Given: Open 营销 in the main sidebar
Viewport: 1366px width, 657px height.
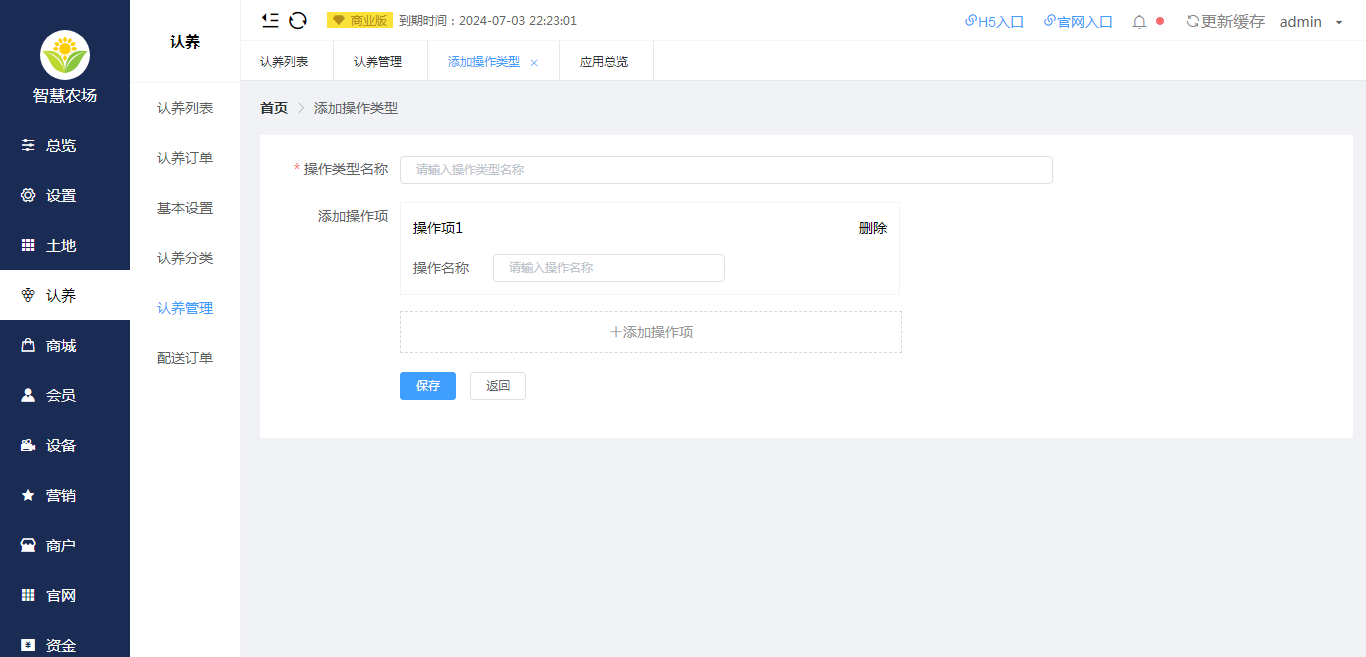Looking at the screenshot, I should [x=65, y=495].
